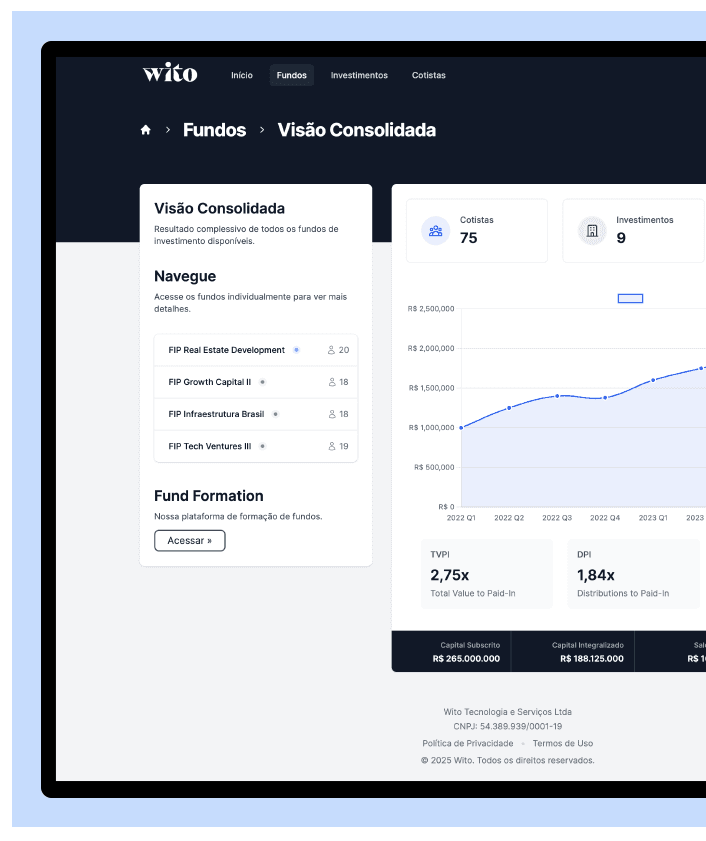Click the home breadcrumb icon
This screenshot has width=706, height=841.
tap(146, 130)
